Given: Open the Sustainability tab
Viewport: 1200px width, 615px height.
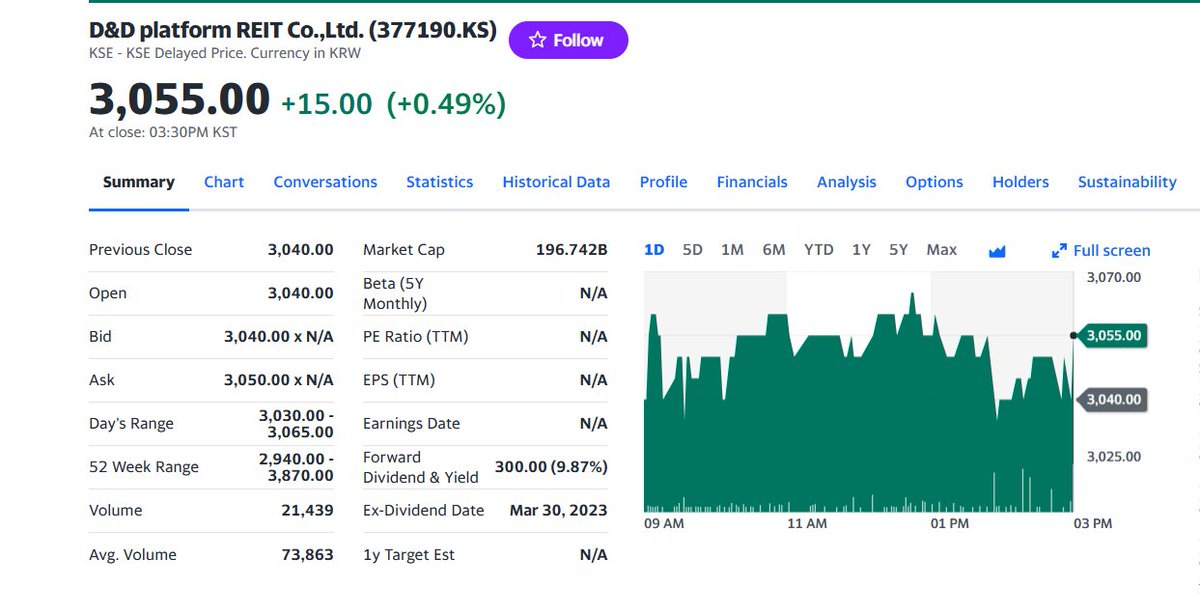Looking at the screenshot, I should pyautogui.click(x=1127, y=182).
